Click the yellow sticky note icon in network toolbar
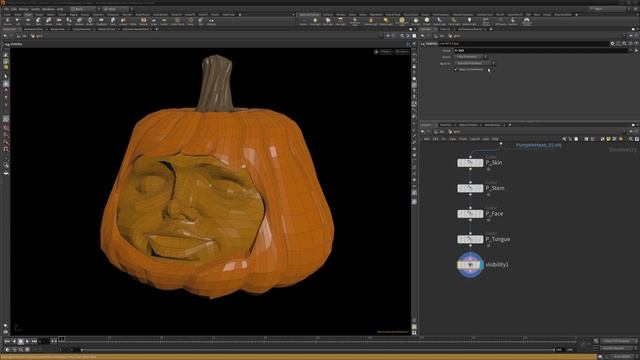This screenshot has width=640, height=360. 609,139
